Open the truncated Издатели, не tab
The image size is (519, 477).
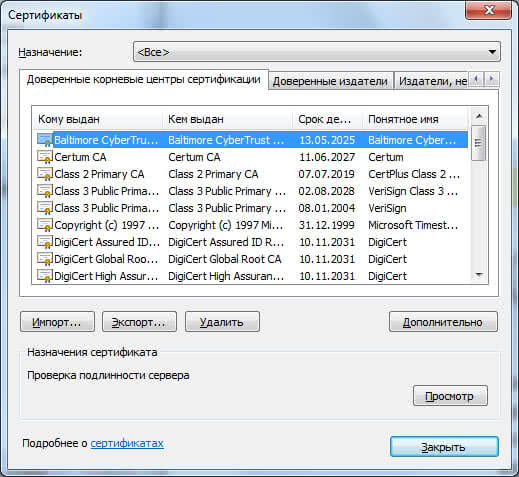click(432, 81)
